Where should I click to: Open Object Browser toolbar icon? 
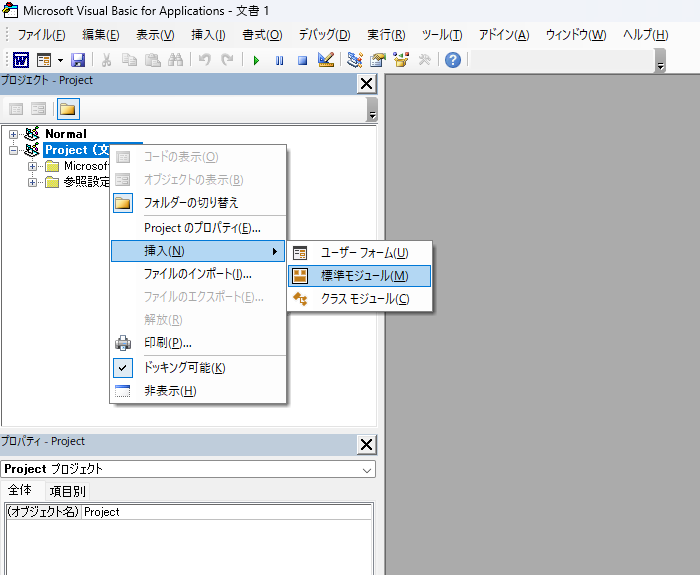(x=401, y=59)
